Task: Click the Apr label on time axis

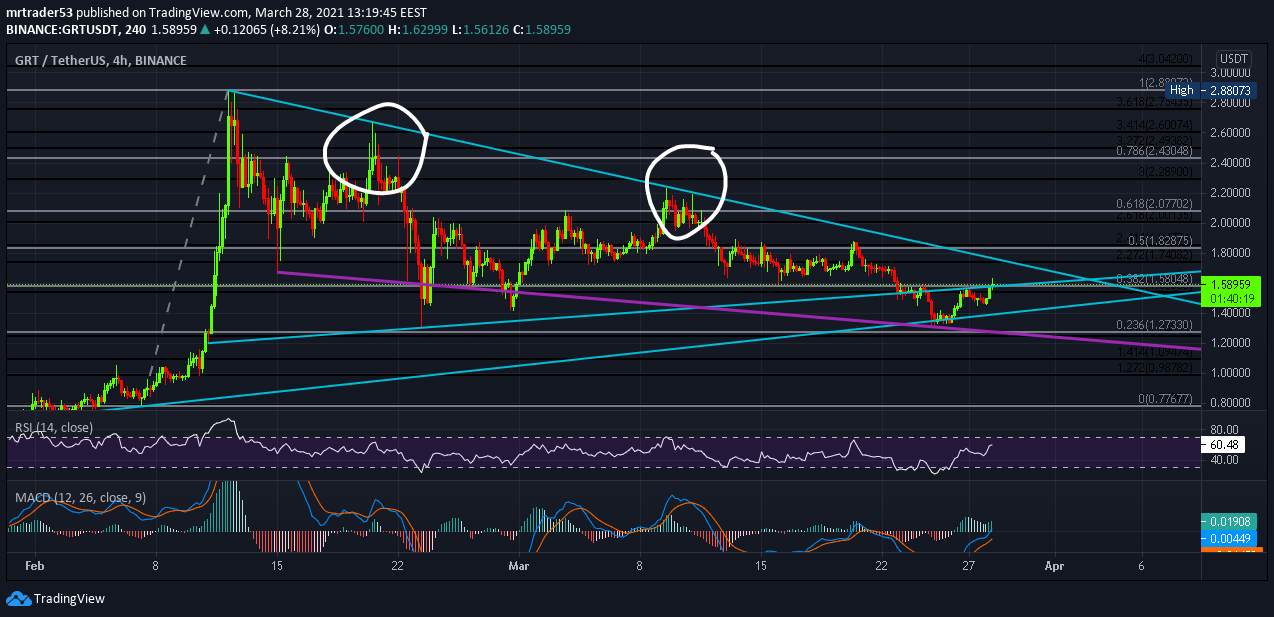Action: pos(1054,565)
